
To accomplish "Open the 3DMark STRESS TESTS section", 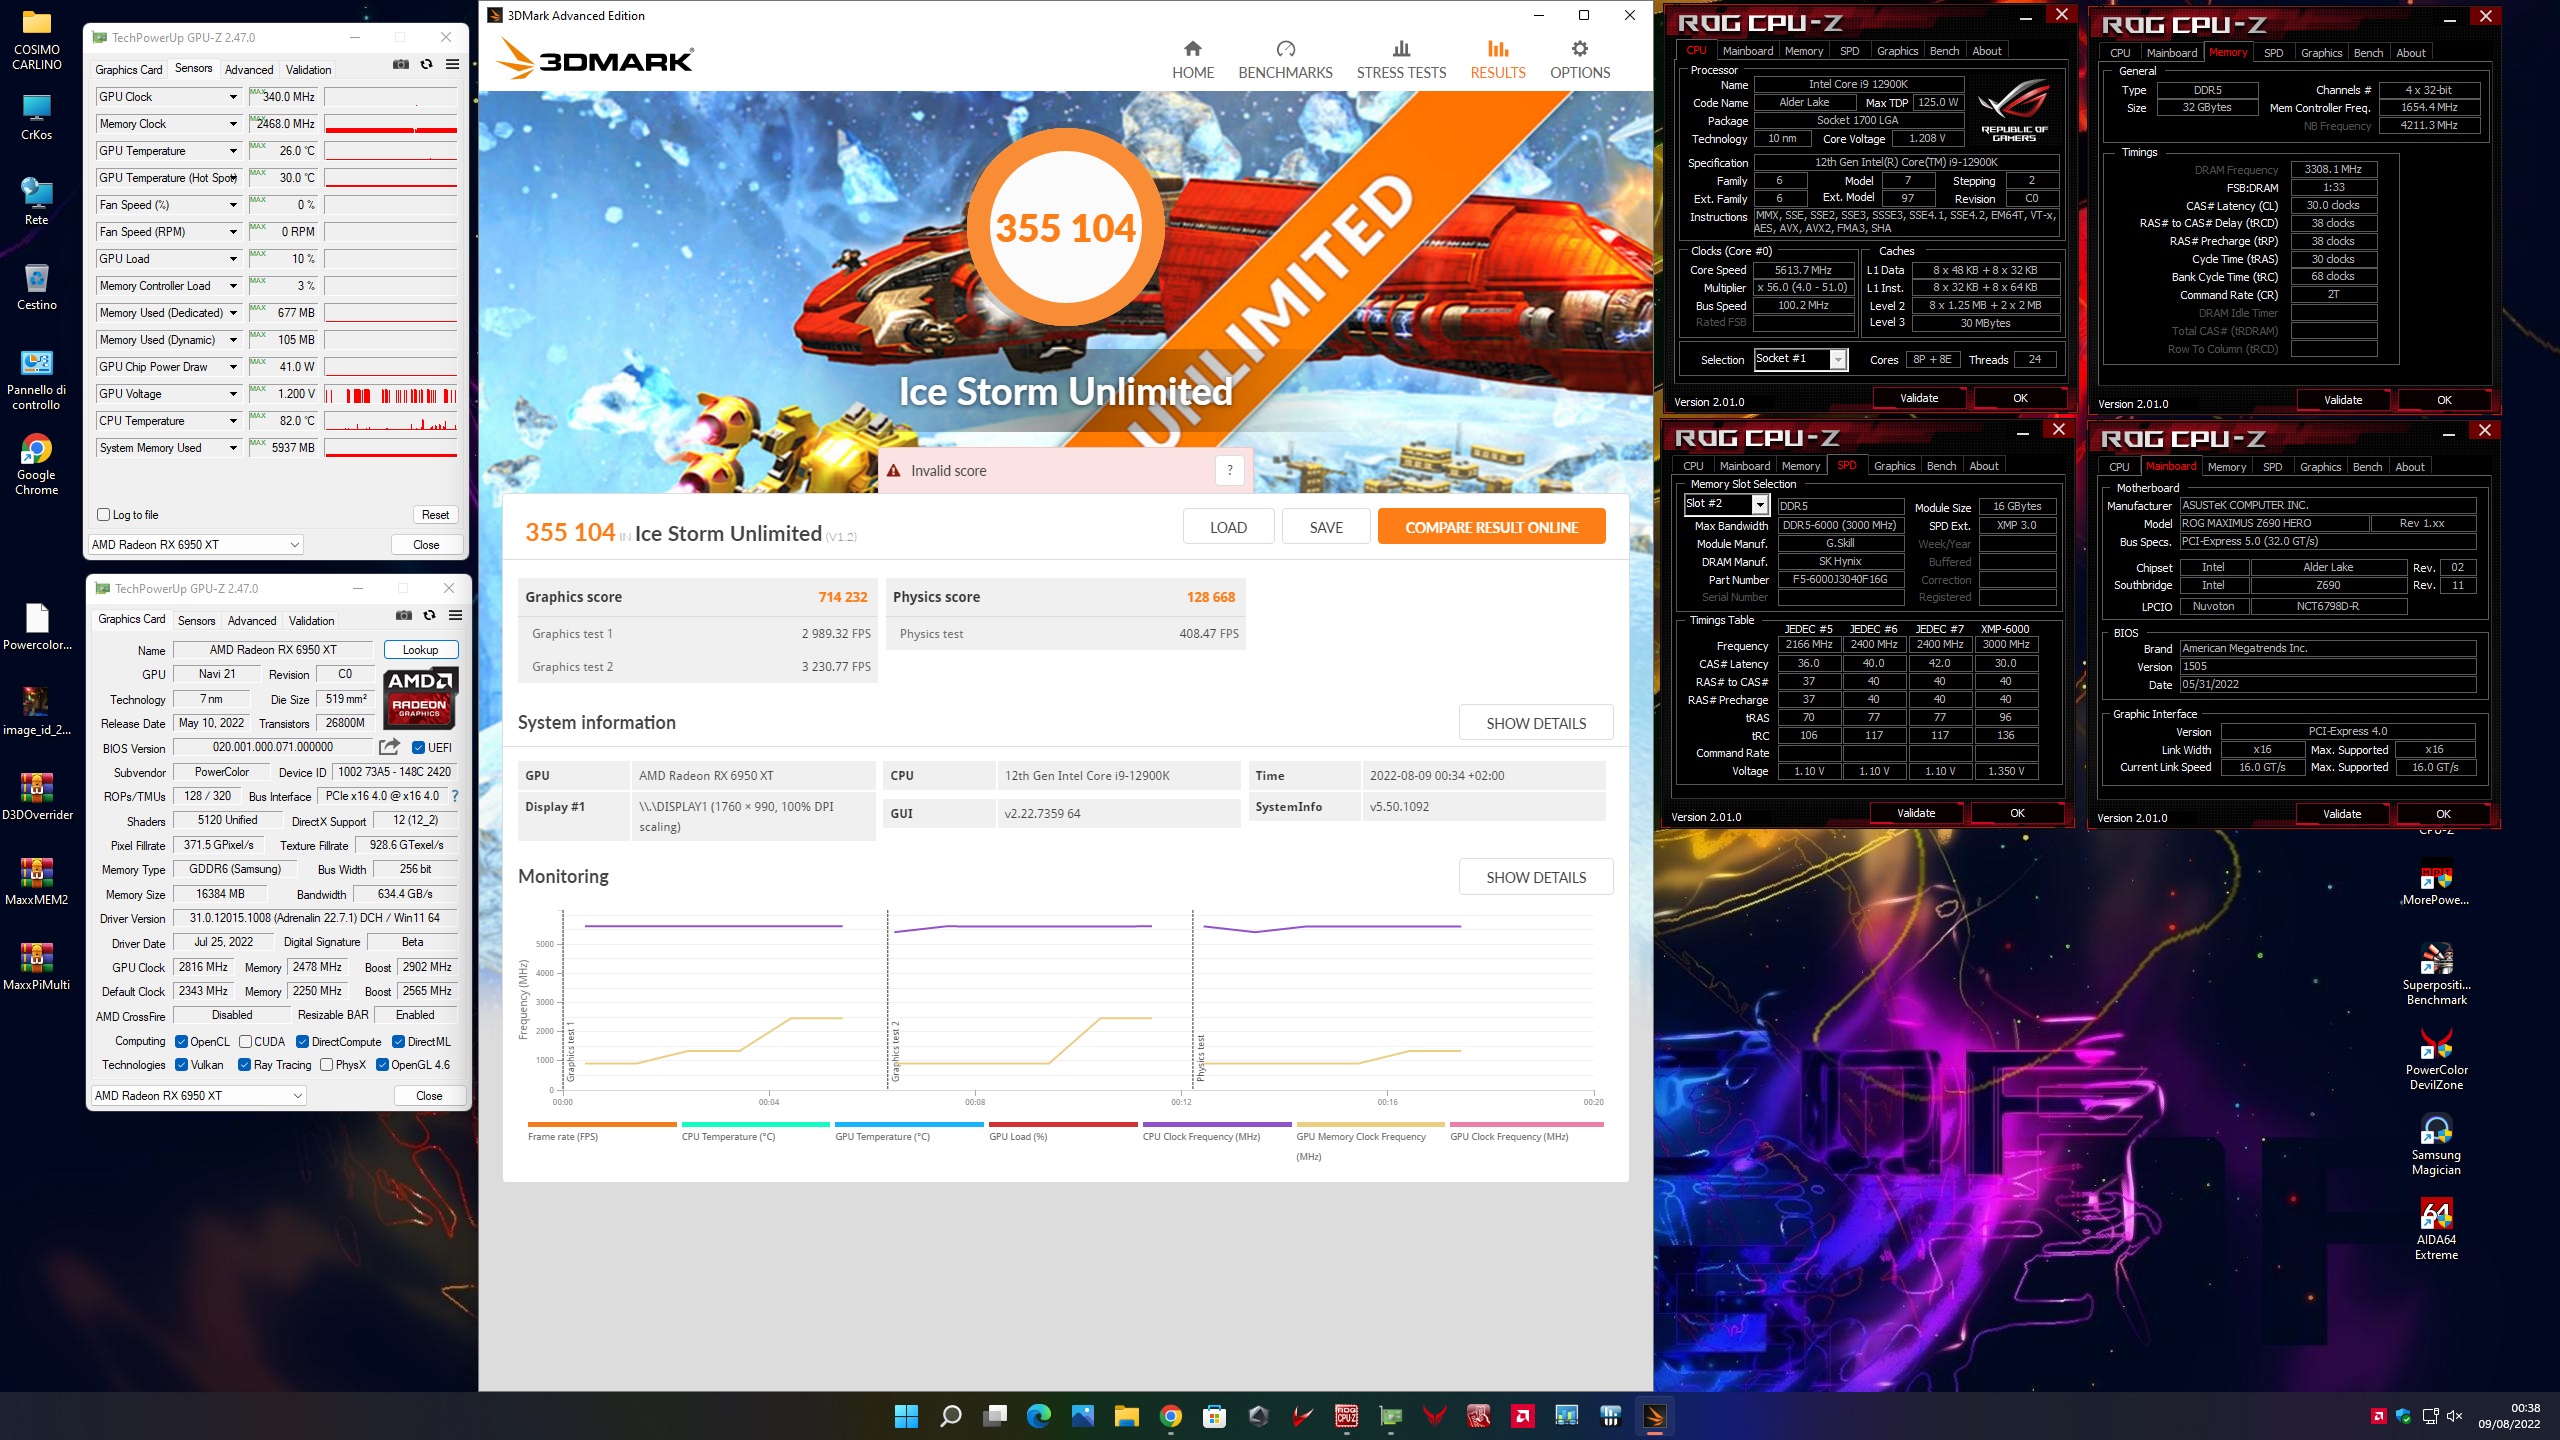I will click(1401, 60).
